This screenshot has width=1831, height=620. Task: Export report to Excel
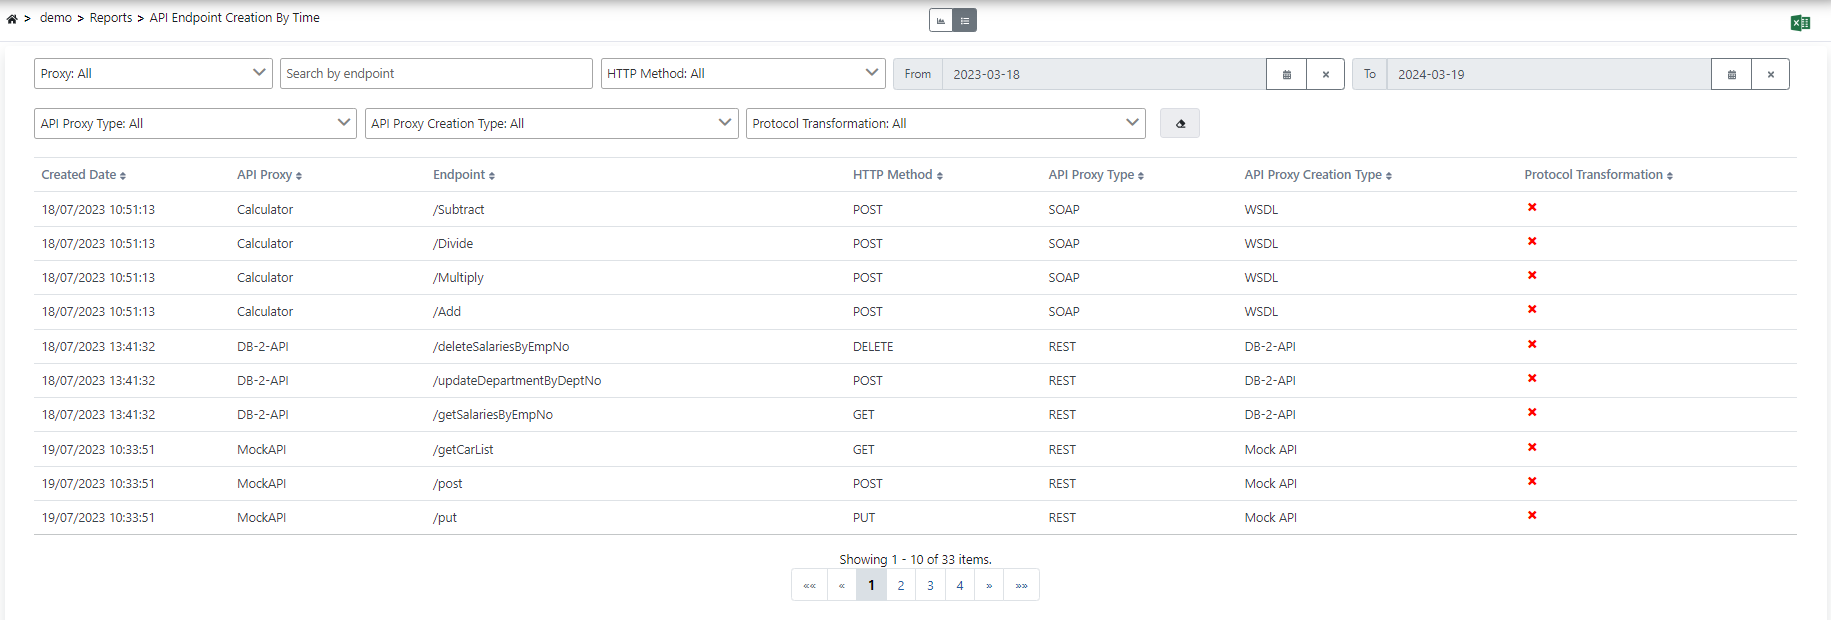[1800, 23]
